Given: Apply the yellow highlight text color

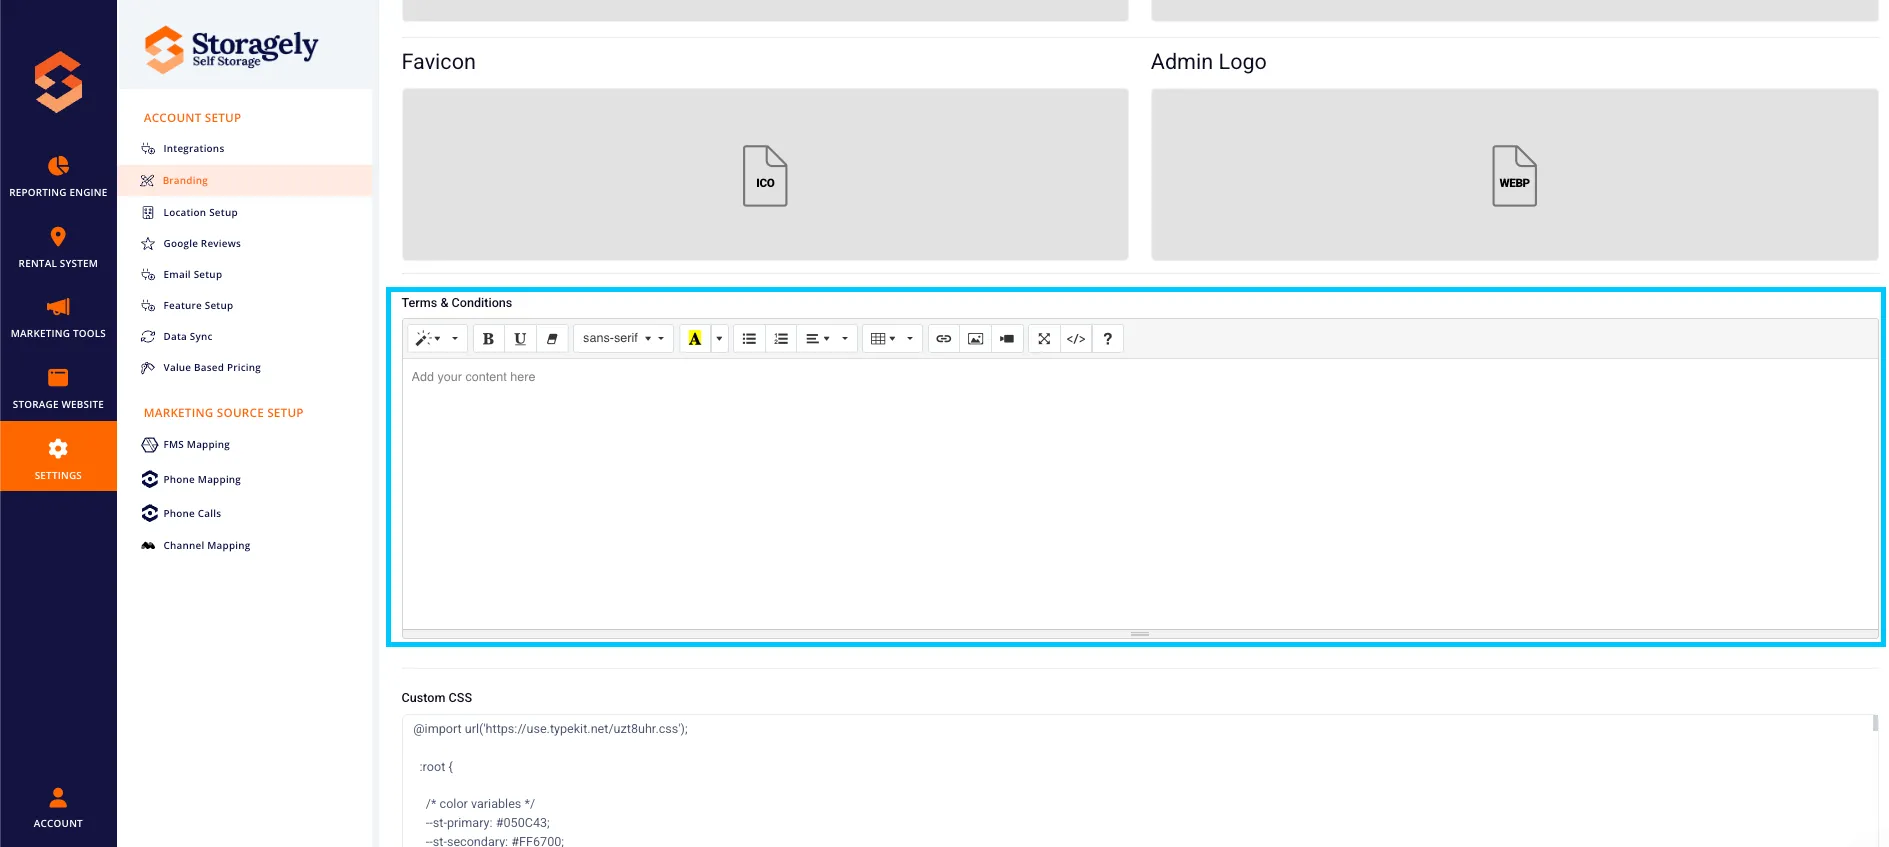Looking at the screenshot, I should pyautogui.click(x=695, y=339).
